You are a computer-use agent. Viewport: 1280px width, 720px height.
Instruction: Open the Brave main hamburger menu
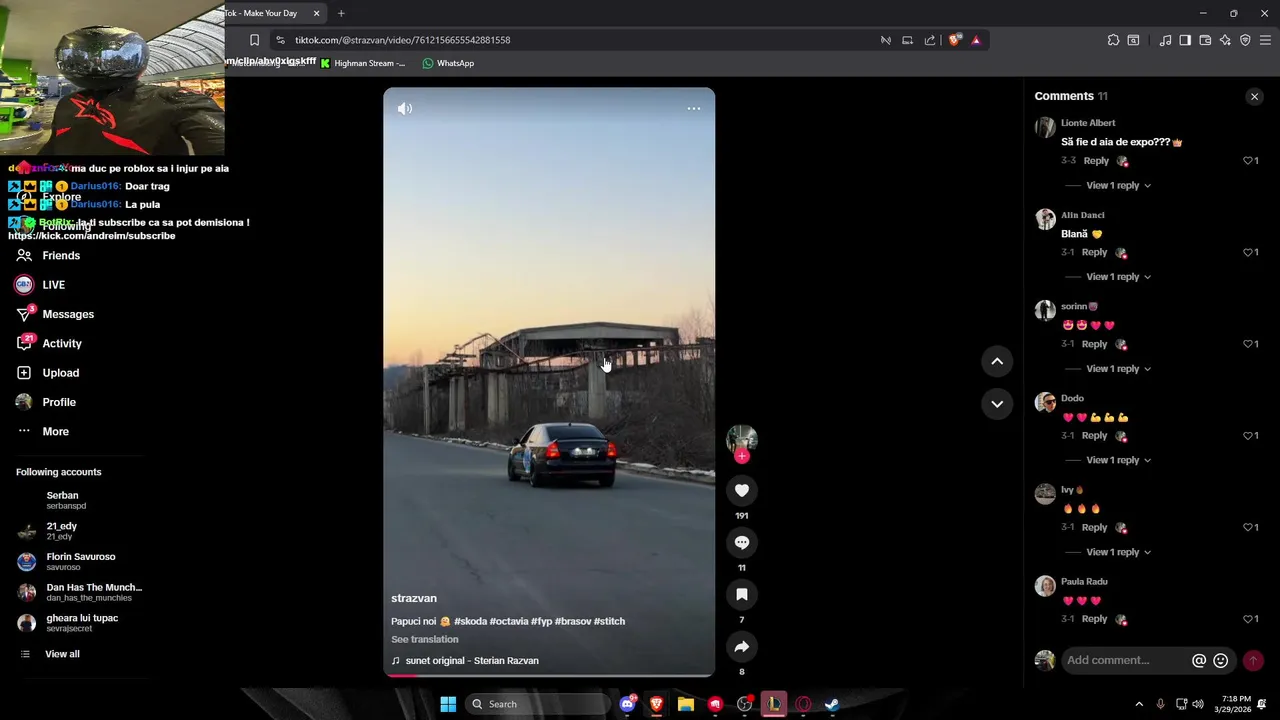click(1265, 40)
